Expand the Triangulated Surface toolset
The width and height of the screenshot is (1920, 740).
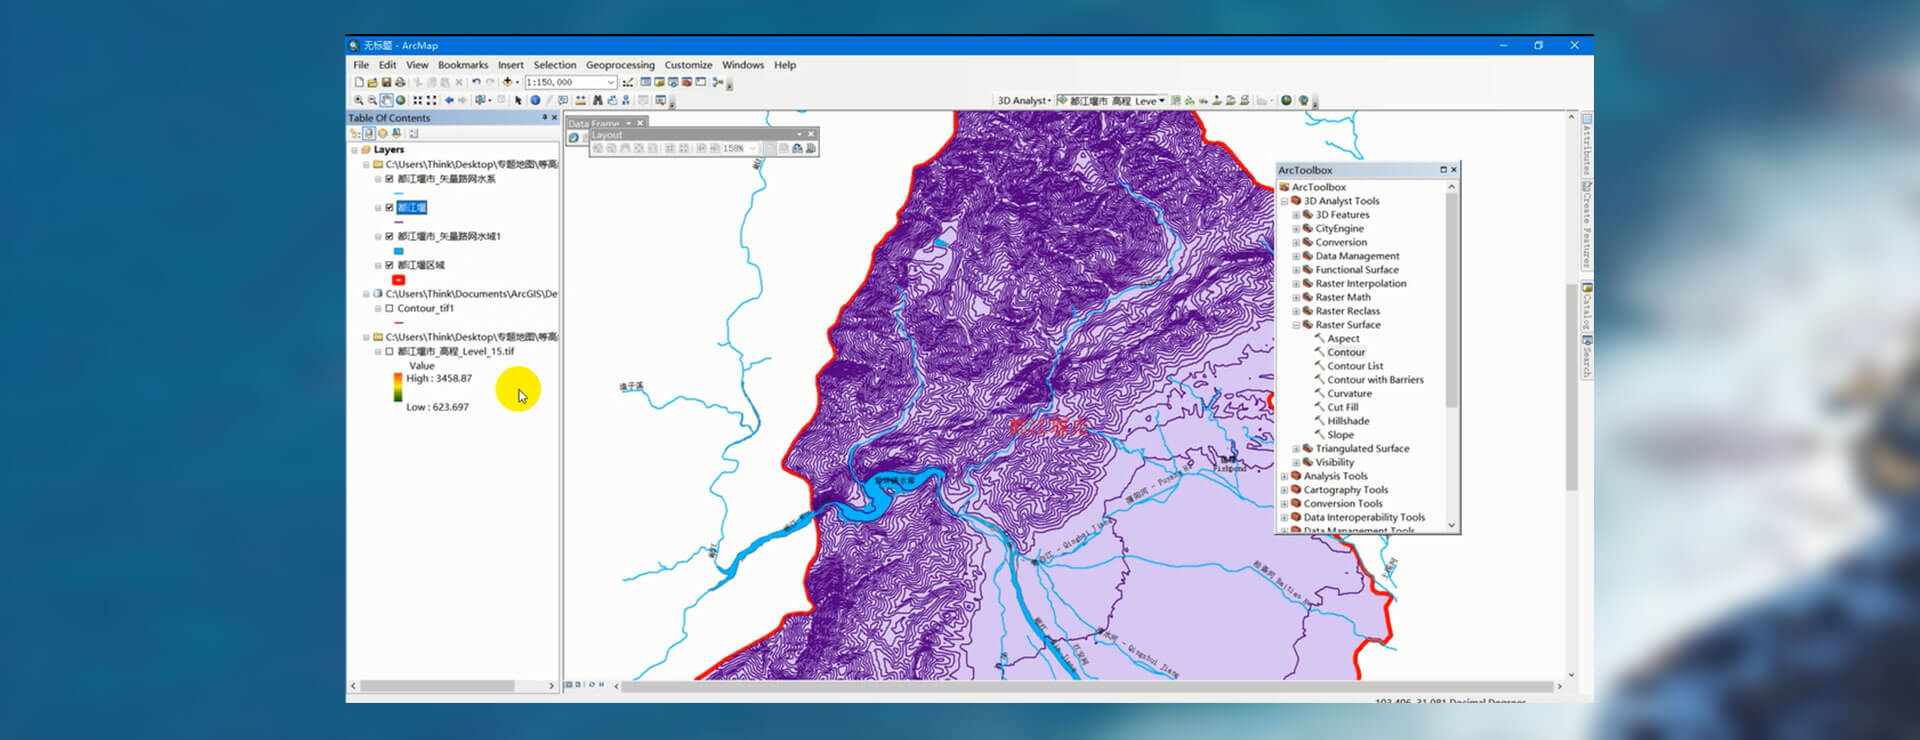1296,449
